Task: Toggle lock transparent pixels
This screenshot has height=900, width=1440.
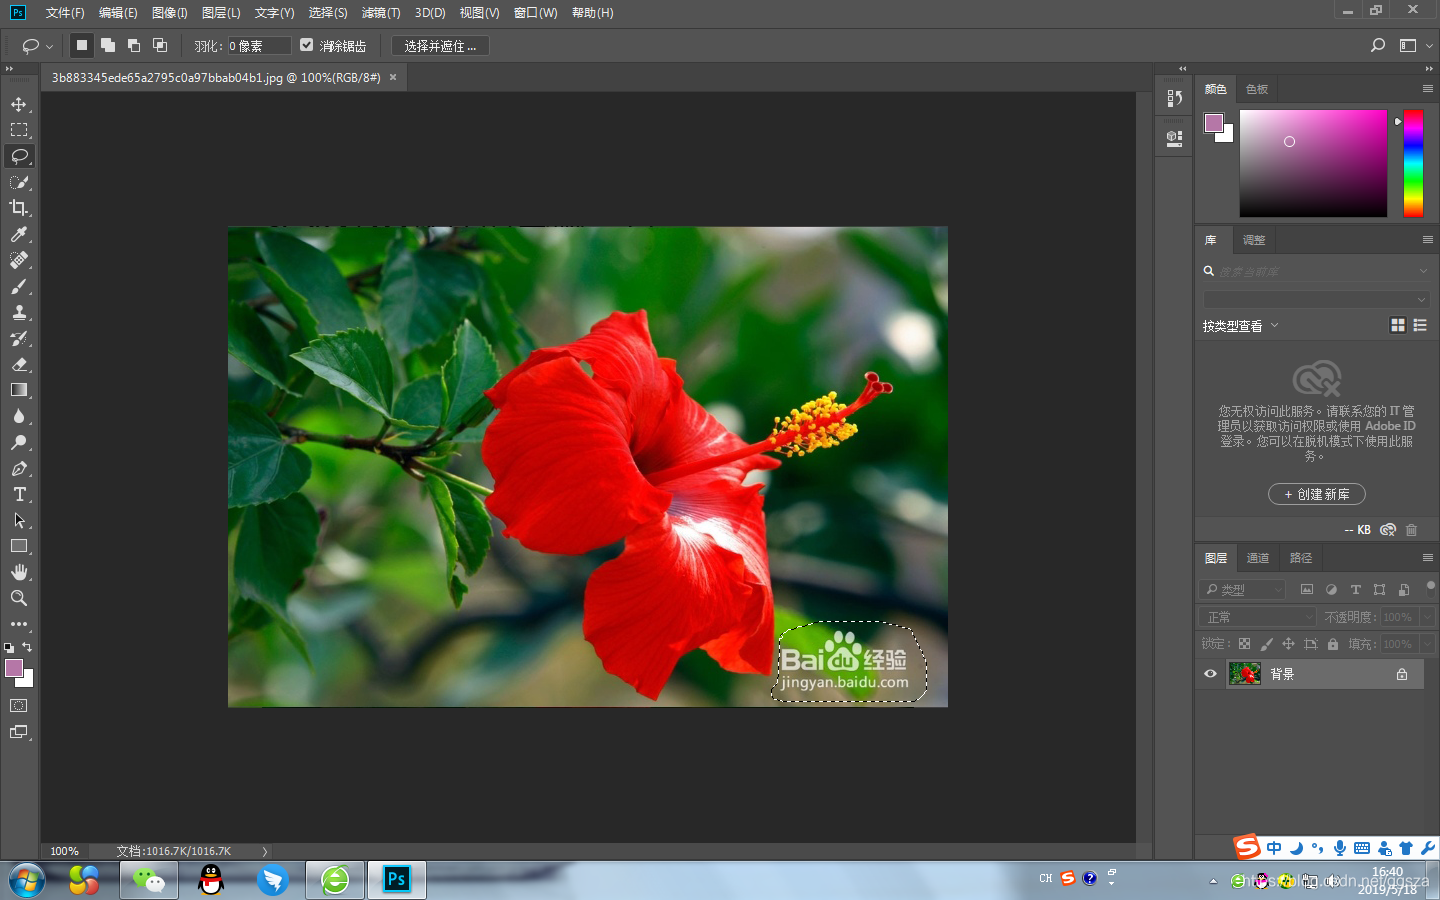Action: [x=1244, y=644]
